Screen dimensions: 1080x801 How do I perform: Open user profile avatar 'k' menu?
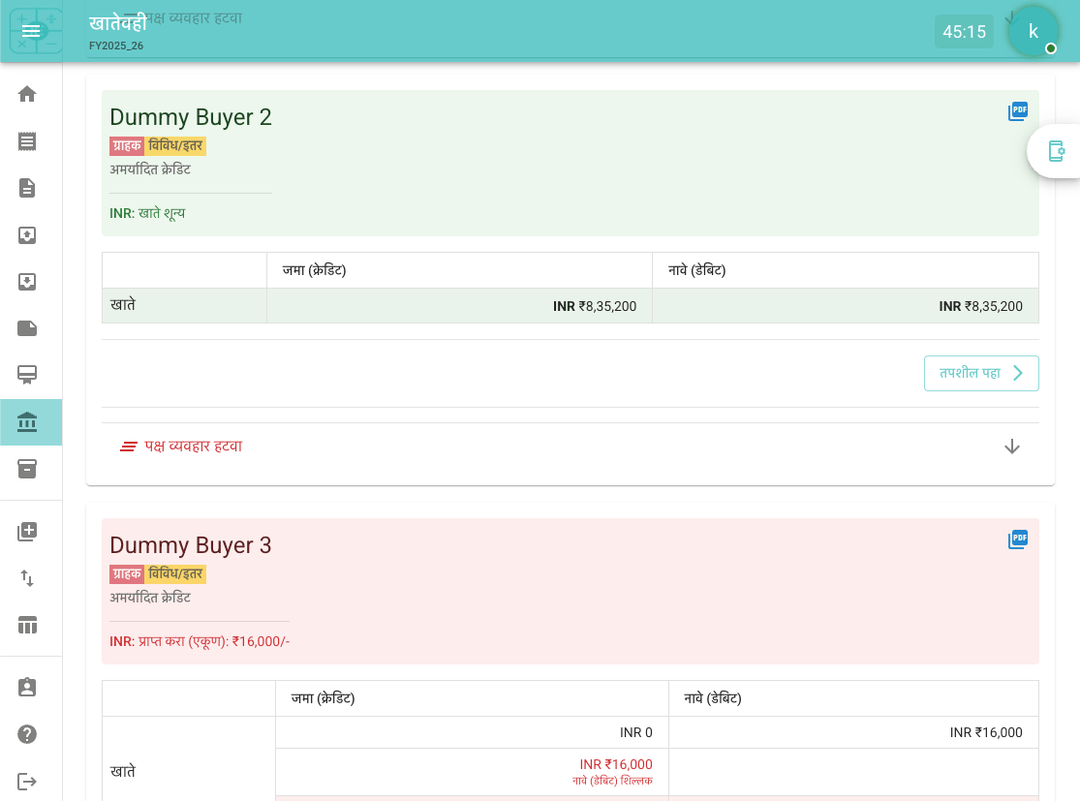[x=1033, y=31]
